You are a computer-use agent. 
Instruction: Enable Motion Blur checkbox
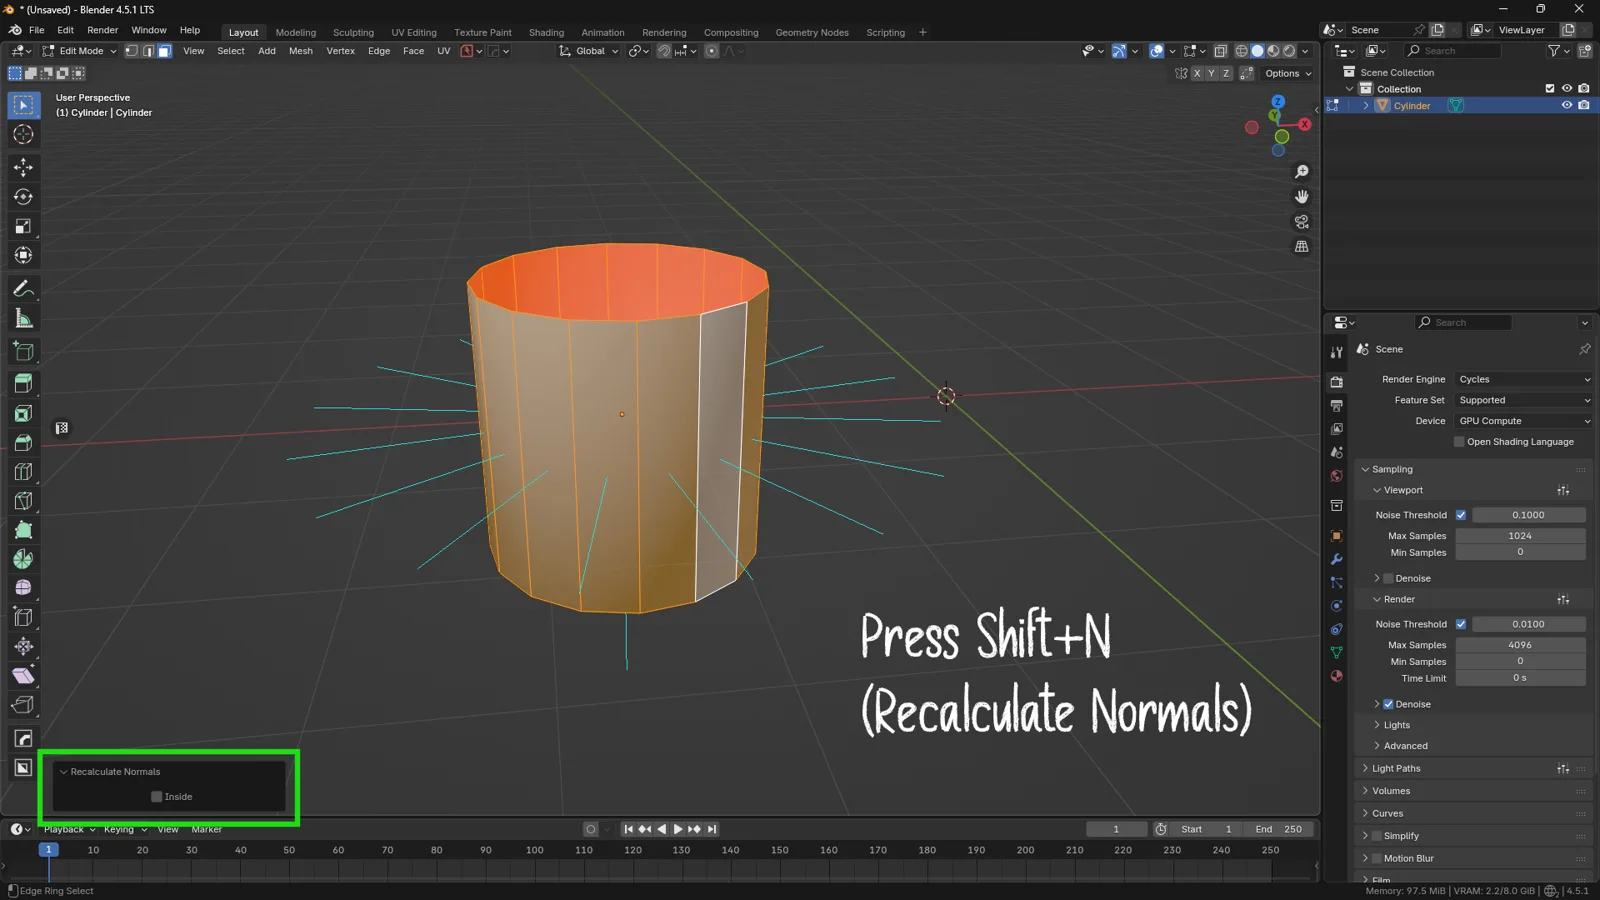click(x=1377, y=858)
